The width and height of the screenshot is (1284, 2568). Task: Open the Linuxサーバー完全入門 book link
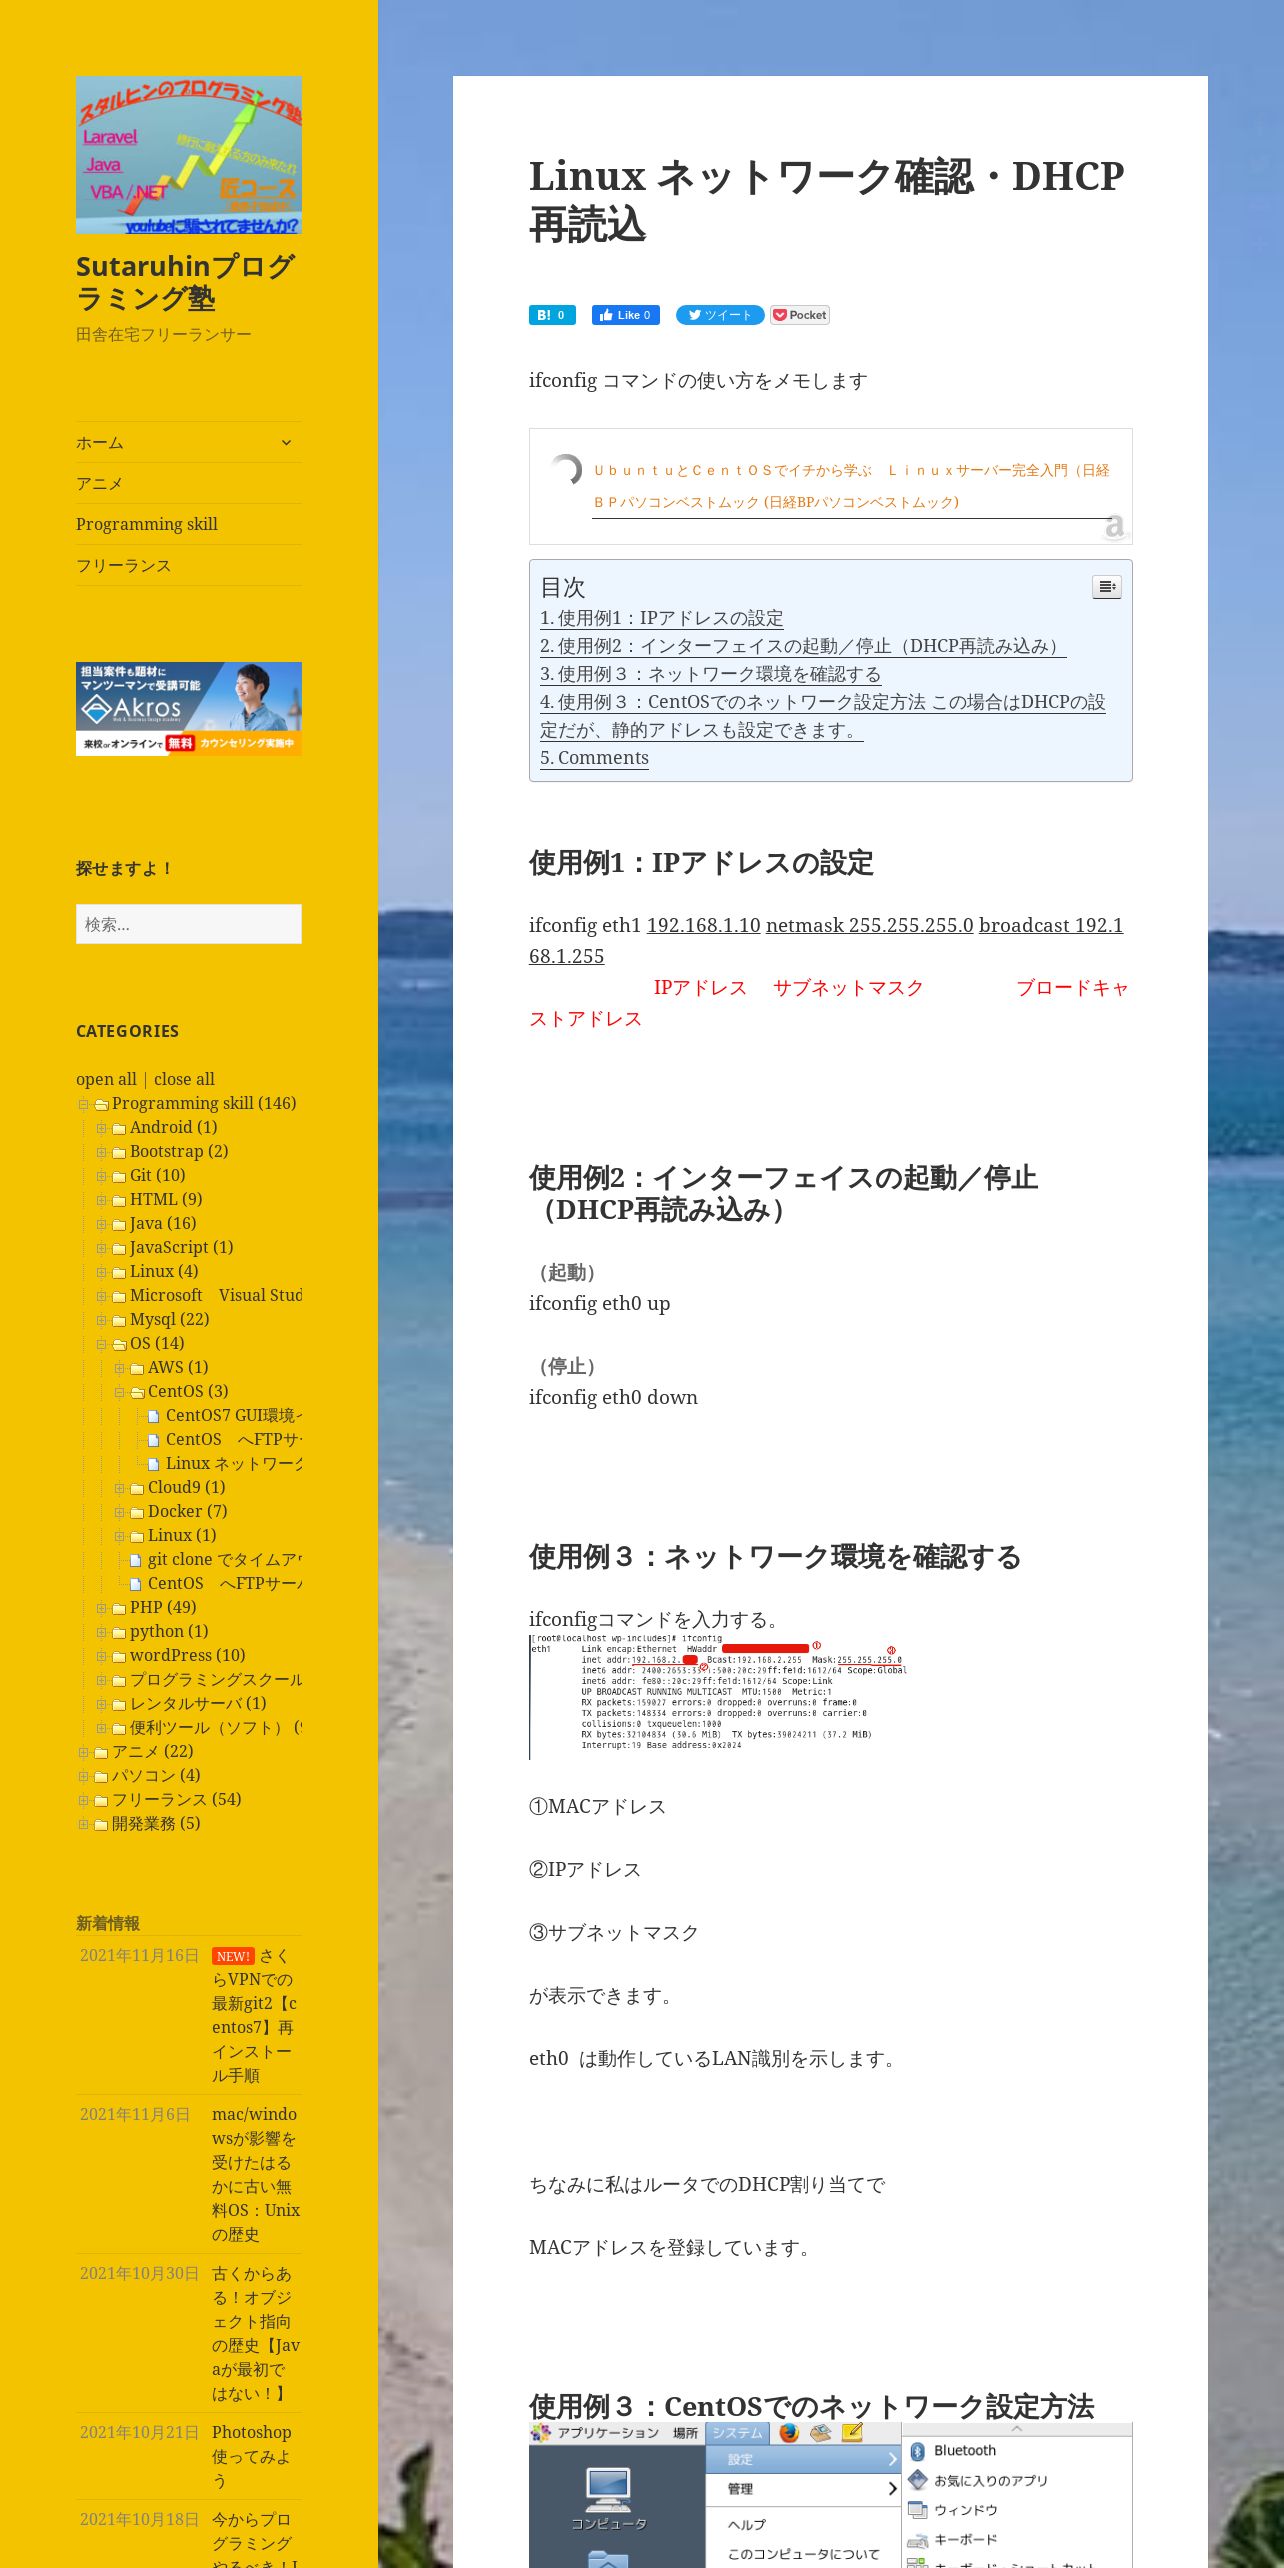(851, 486)
